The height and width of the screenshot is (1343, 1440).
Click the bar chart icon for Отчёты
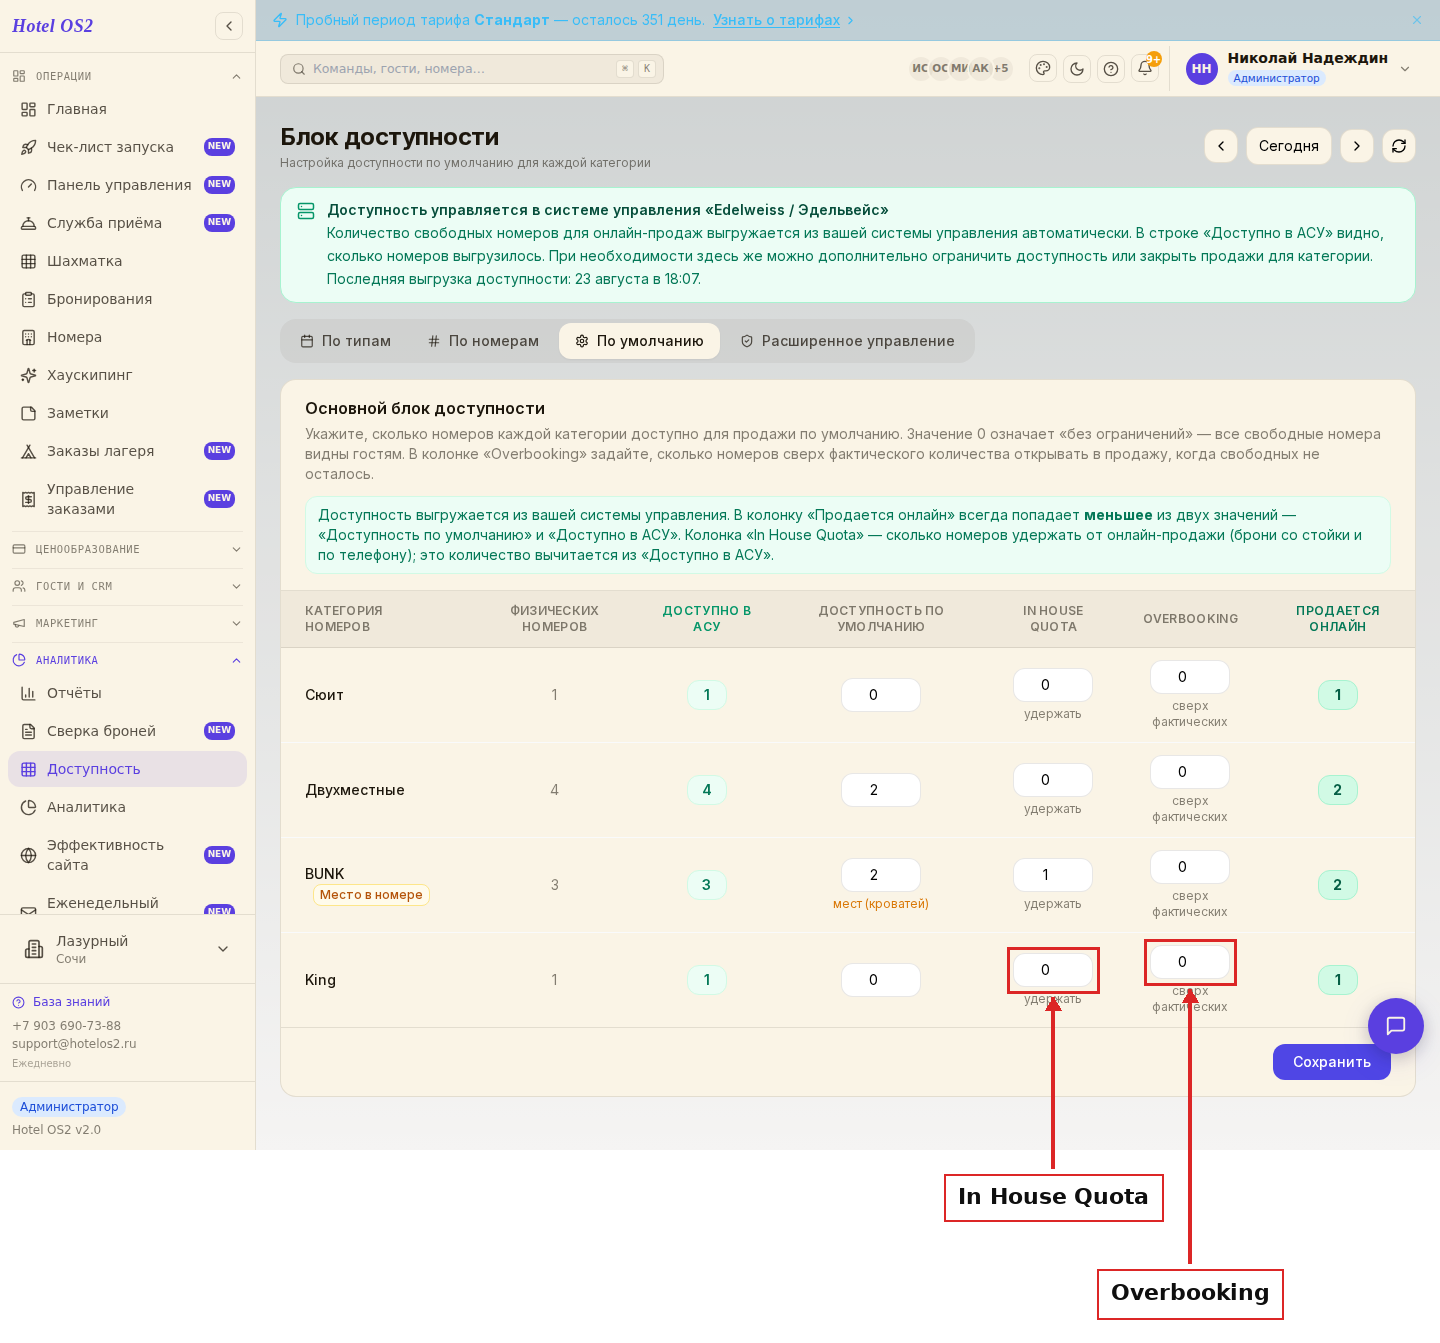point(29,693)
